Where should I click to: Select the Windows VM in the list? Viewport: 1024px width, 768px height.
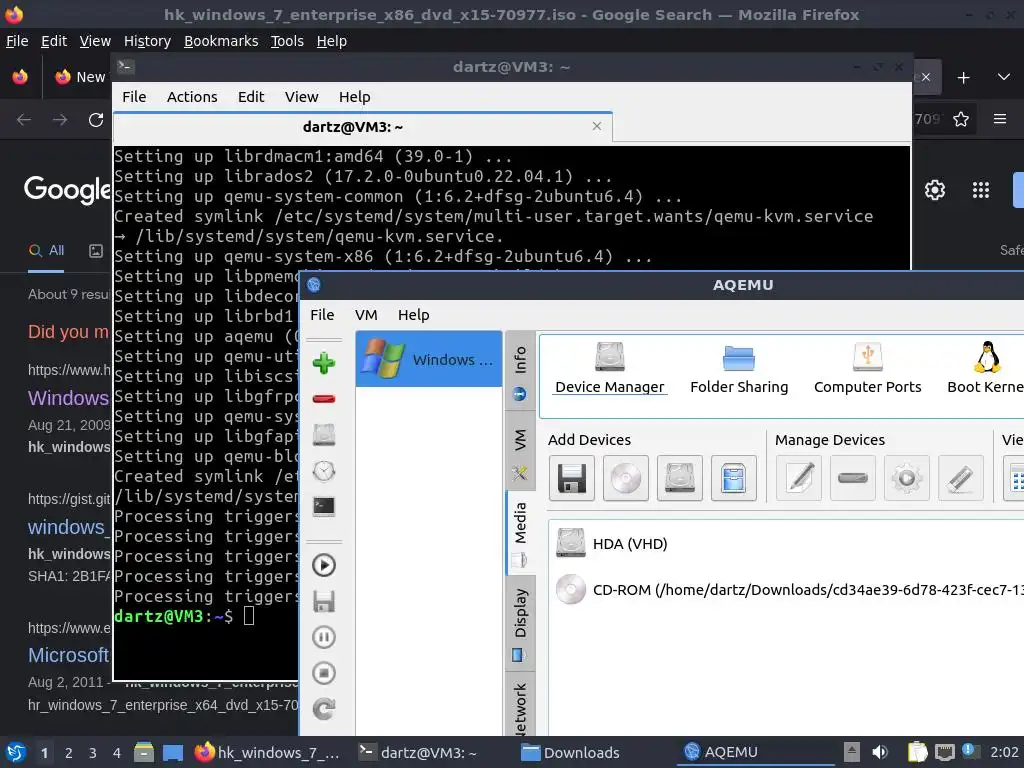429,359
